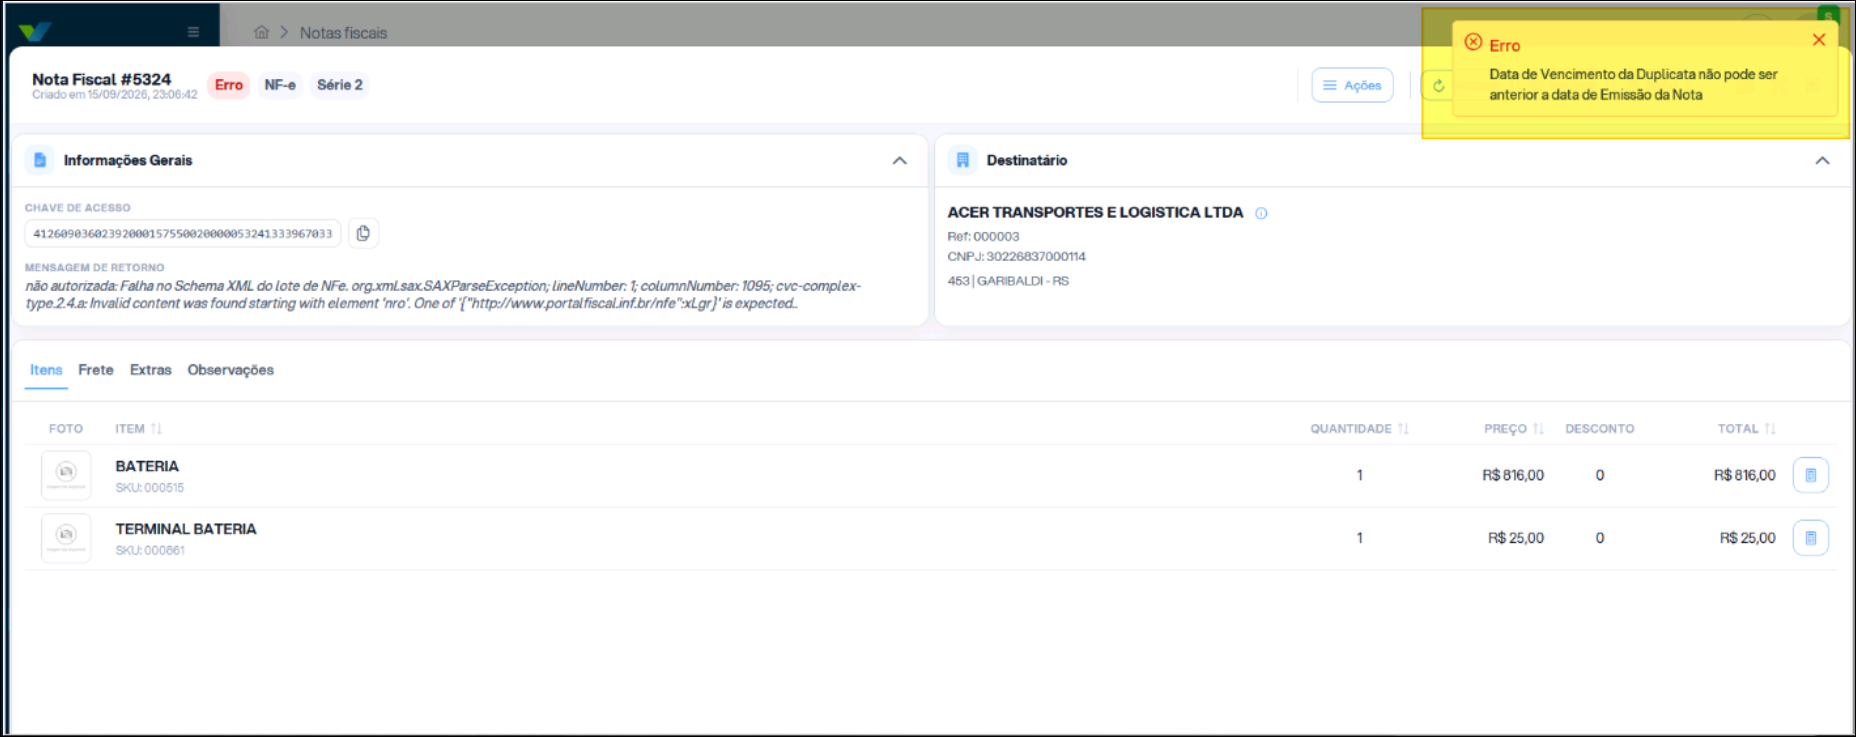Viewport: 1856px width, 737px height.
Task: Navigate to Notas fiscais breadcrumb link
Action: point(343,33)
